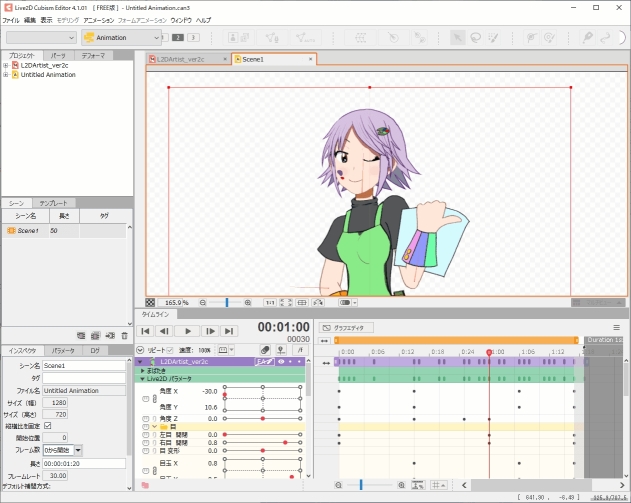Click the zoom-out magnifier below the canvas

(203, 303)
